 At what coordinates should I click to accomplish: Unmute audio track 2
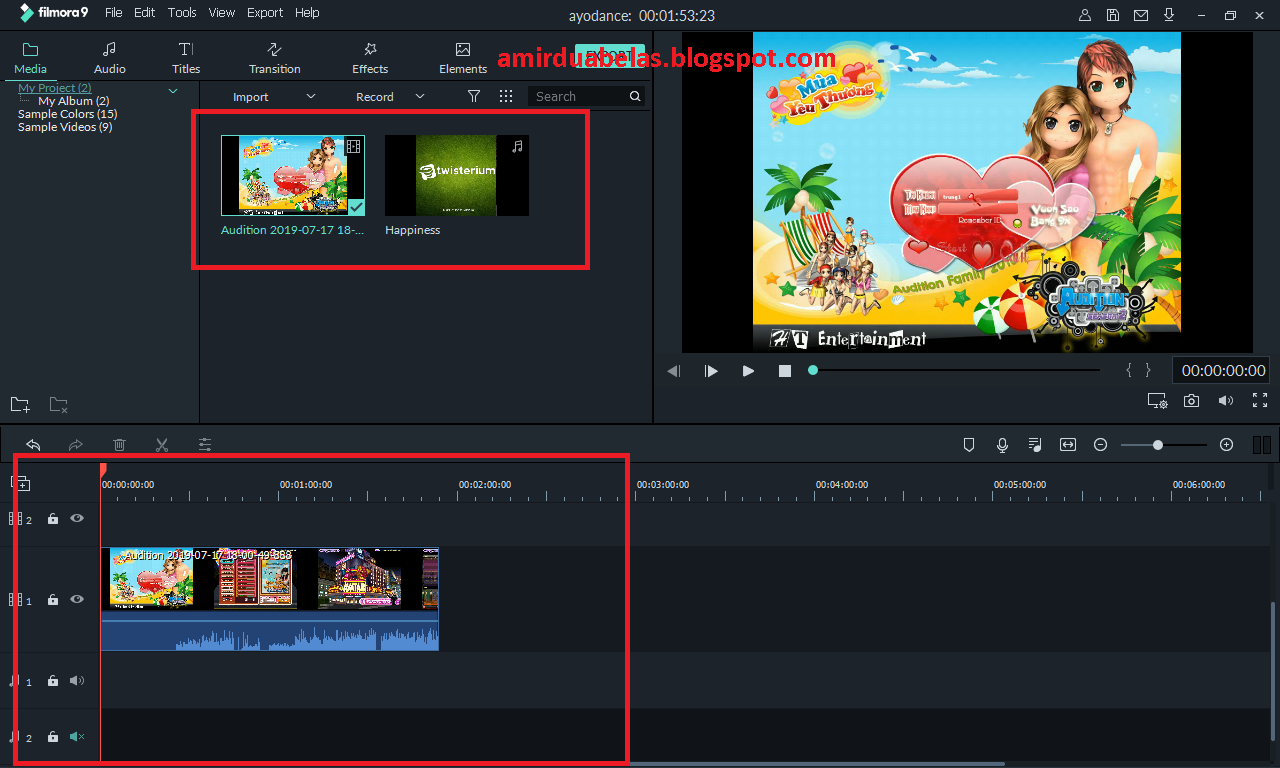point(77,737)
